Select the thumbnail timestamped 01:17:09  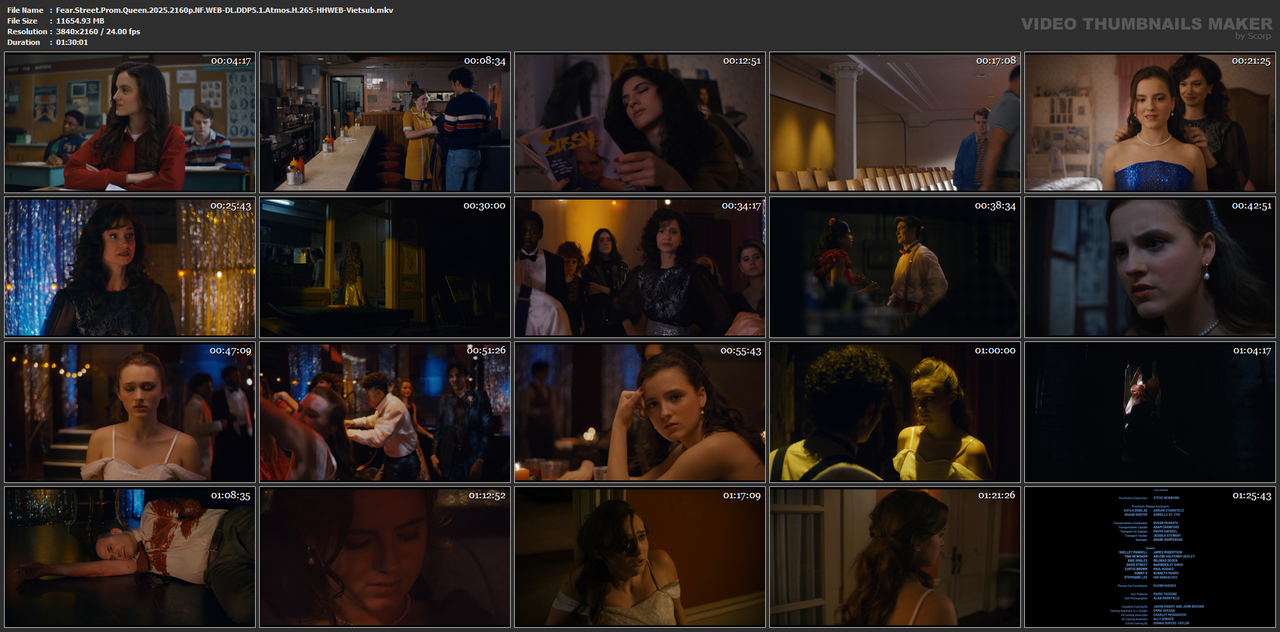640,557
